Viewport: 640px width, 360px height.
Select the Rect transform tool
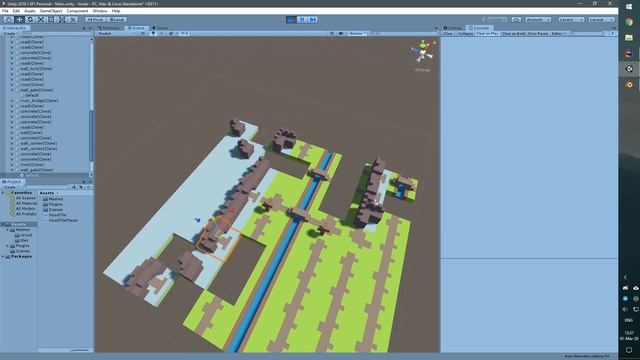(51, 19)
